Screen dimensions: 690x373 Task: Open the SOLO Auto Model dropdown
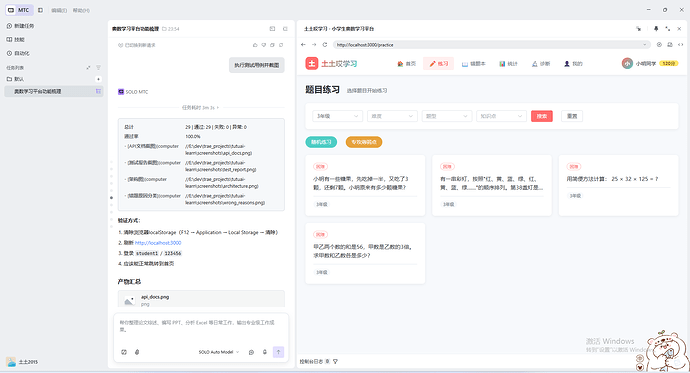(219, 352)
